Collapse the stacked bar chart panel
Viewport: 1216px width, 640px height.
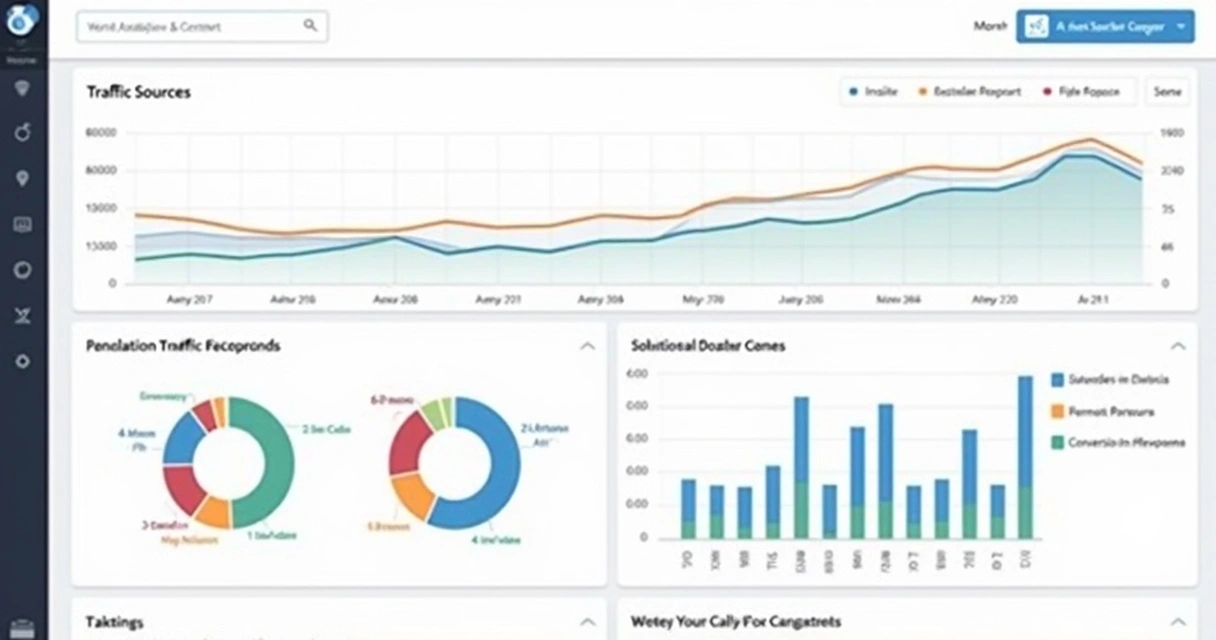coord(1178,346)
